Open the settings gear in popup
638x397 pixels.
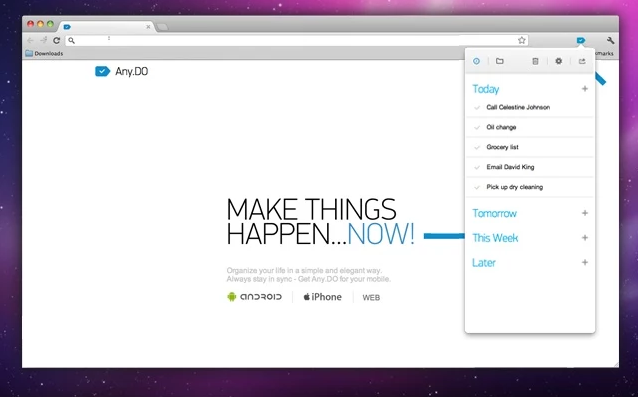tap(558, 61)
